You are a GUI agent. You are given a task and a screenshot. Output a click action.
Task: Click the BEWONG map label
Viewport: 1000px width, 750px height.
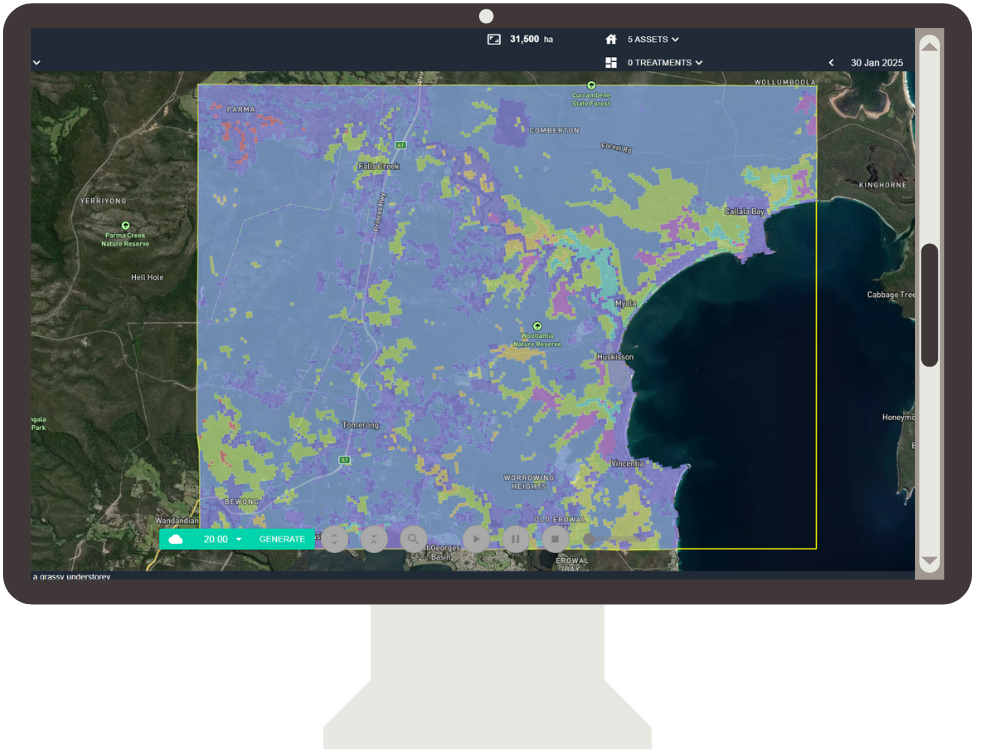pyautogui.click(x=242, y=502)
